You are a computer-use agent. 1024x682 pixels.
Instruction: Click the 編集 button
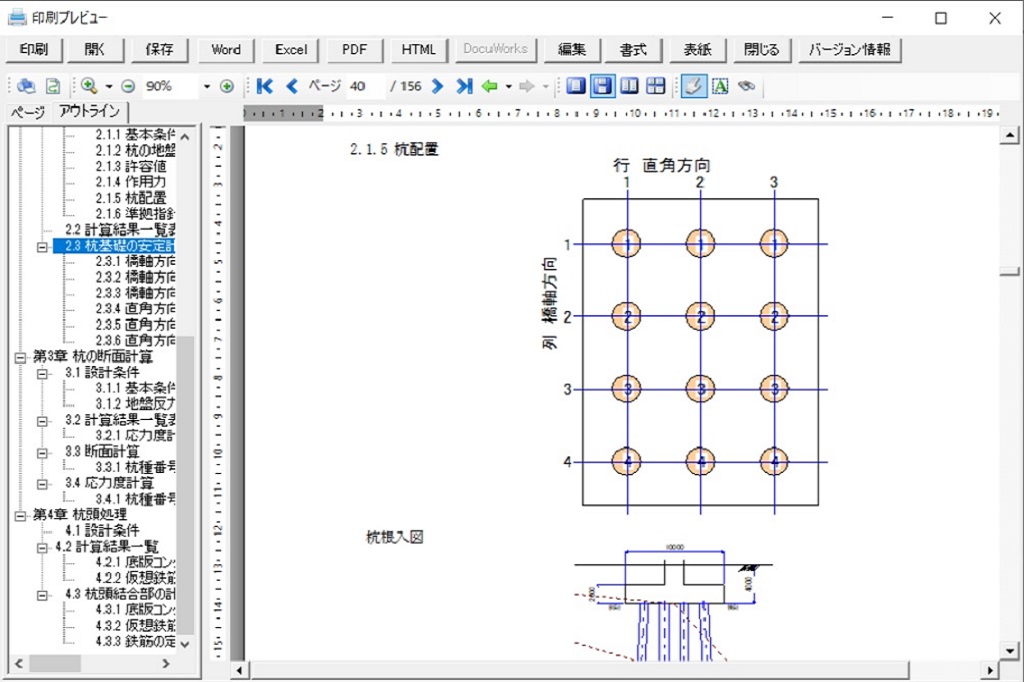[572, 50]
